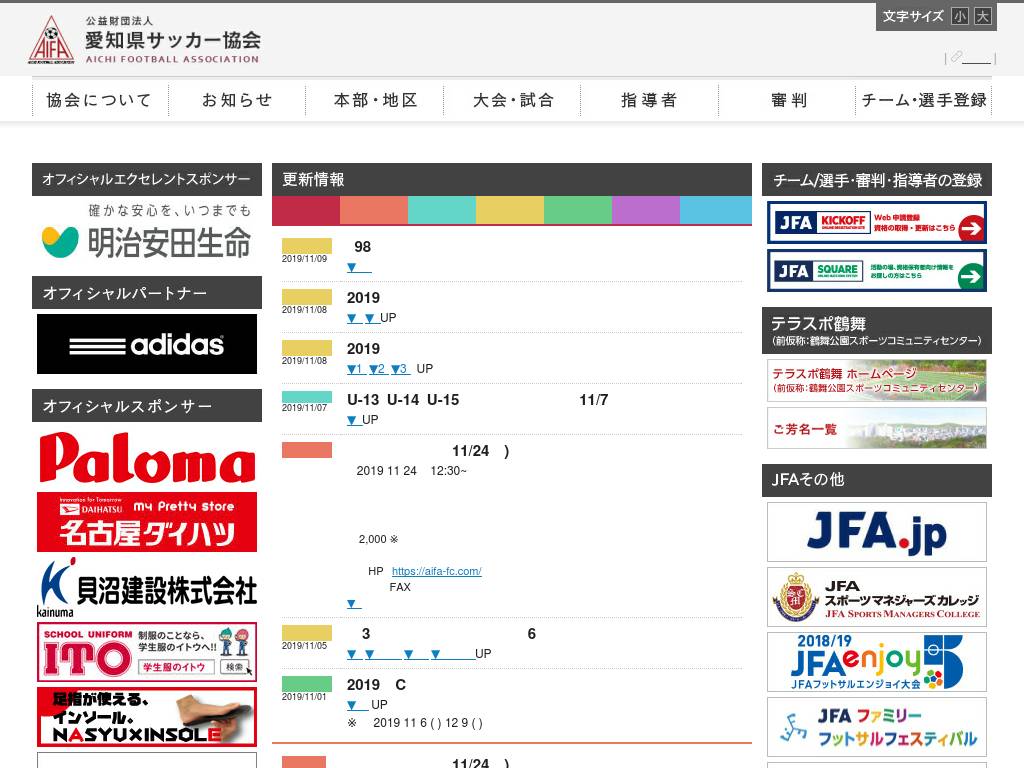Screen dimensions: 1024x768
Task: Select the green category filter swatch
Action: click(577, 210)
